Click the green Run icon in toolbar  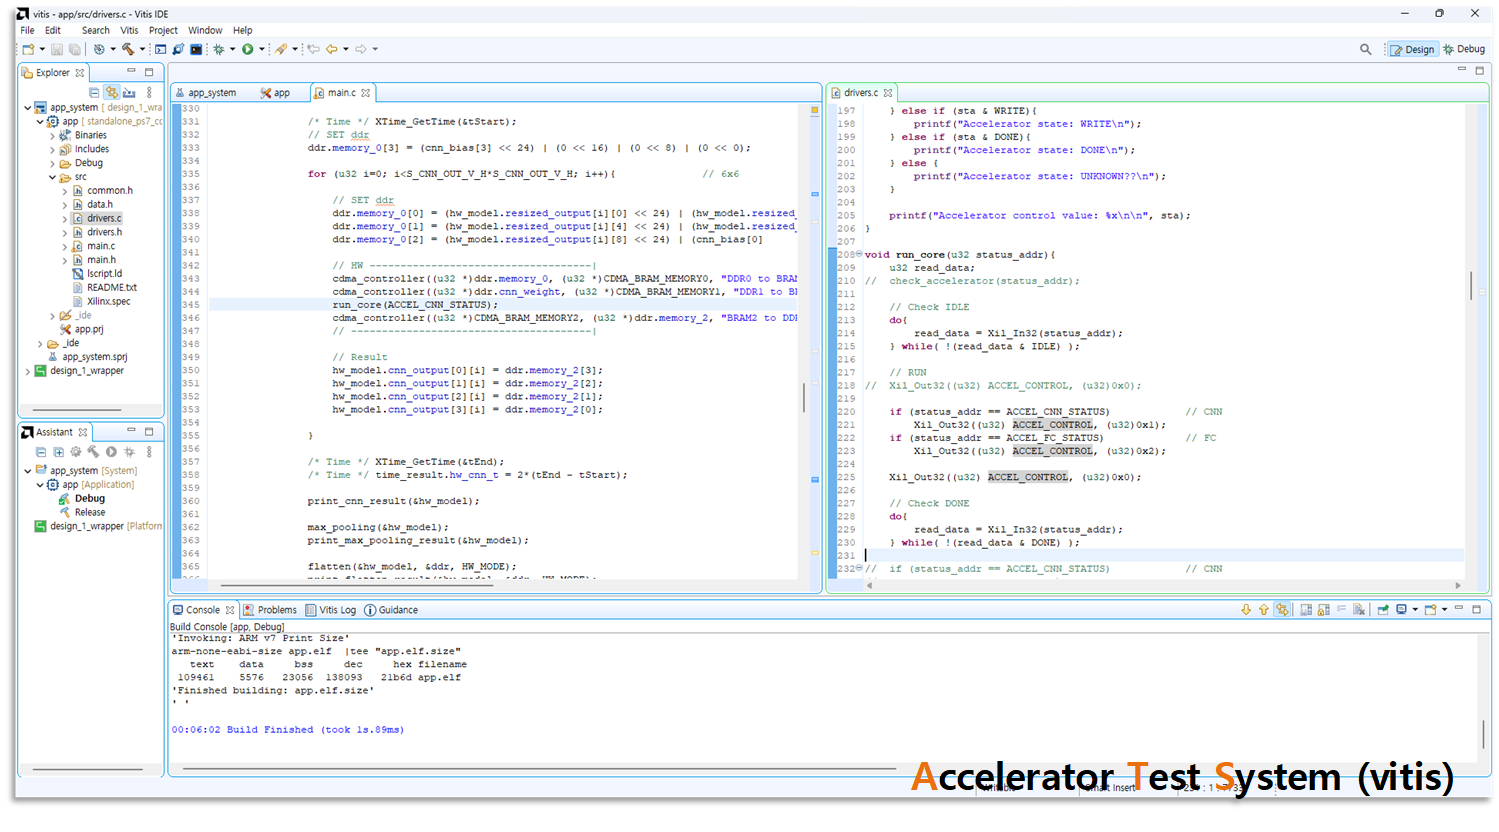coord(248,49)
